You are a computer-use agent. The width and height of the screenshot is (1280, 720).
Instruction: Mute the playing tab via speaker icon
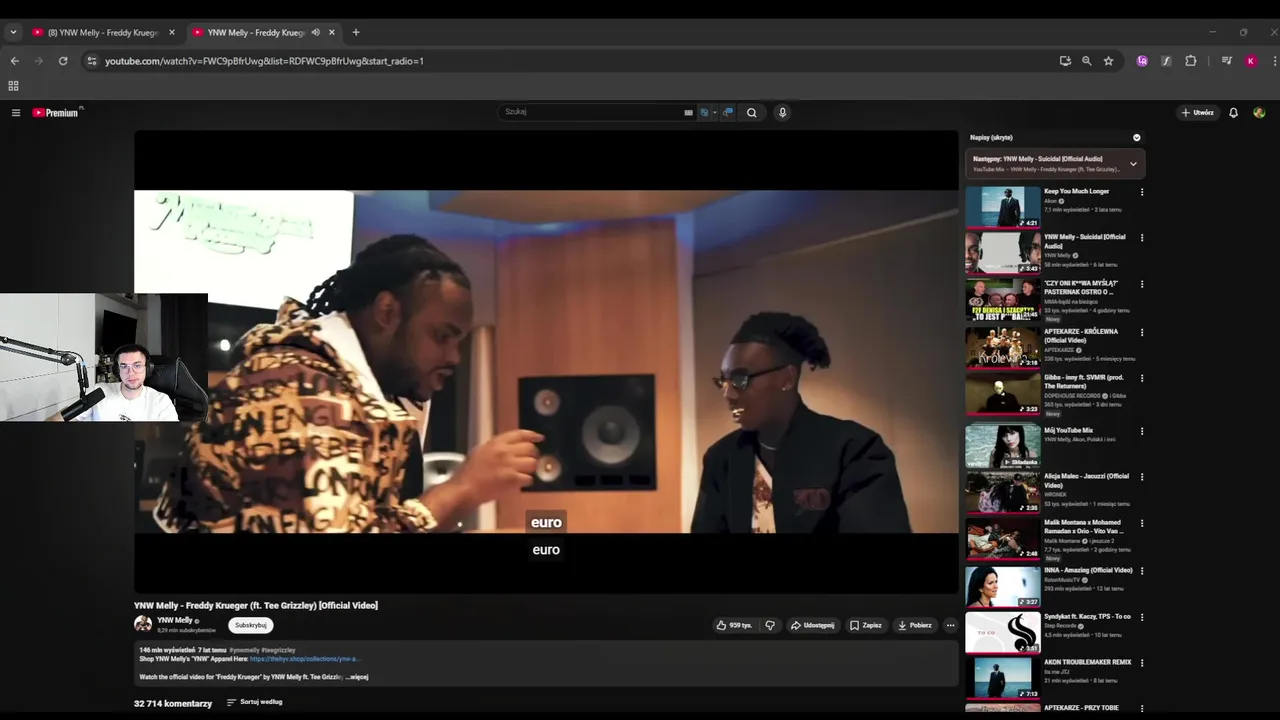pyautogui.click(x=315, y=32)
